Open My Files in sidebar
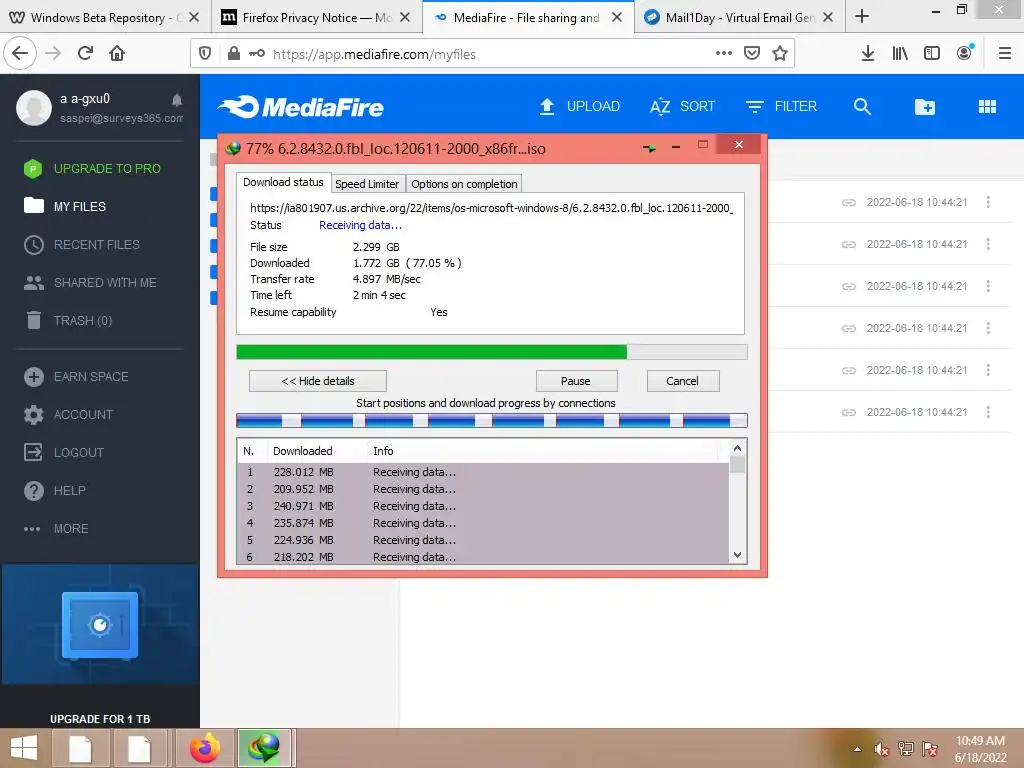This screenshot has width=1024, height=768. (x=65, y=206)
